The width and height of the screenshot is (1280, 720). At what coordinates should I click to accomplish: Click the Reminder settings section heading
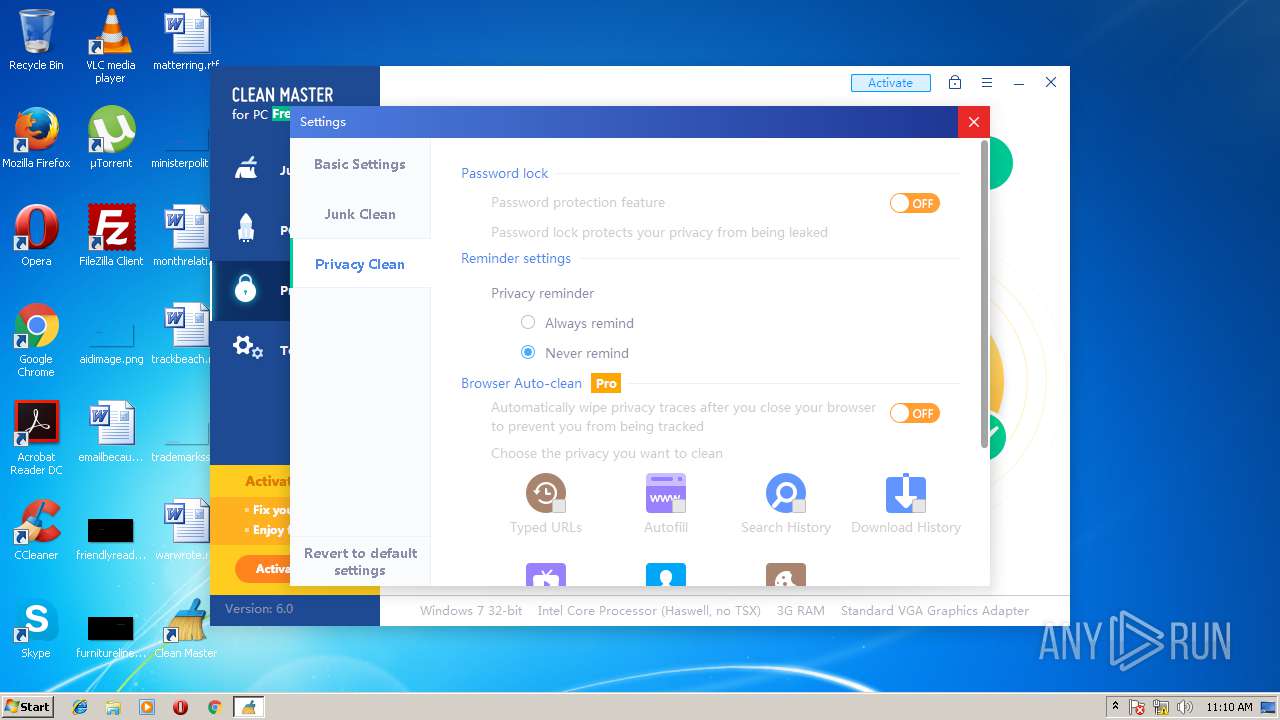click(x=516, y=258)
